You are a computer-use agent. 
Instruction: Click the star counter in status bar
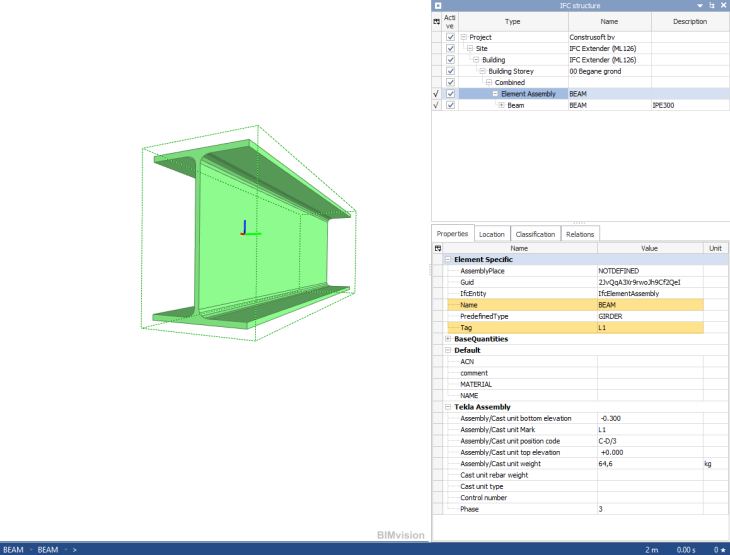click(720, 550)
